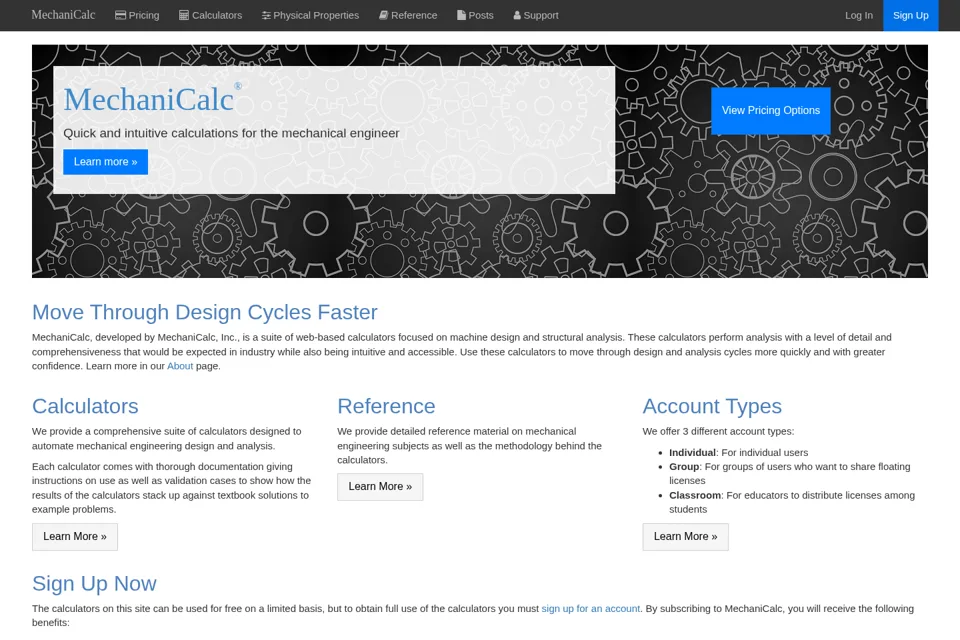
Task: Follow the 'sign up for an account' link
Action: [591, 609]
